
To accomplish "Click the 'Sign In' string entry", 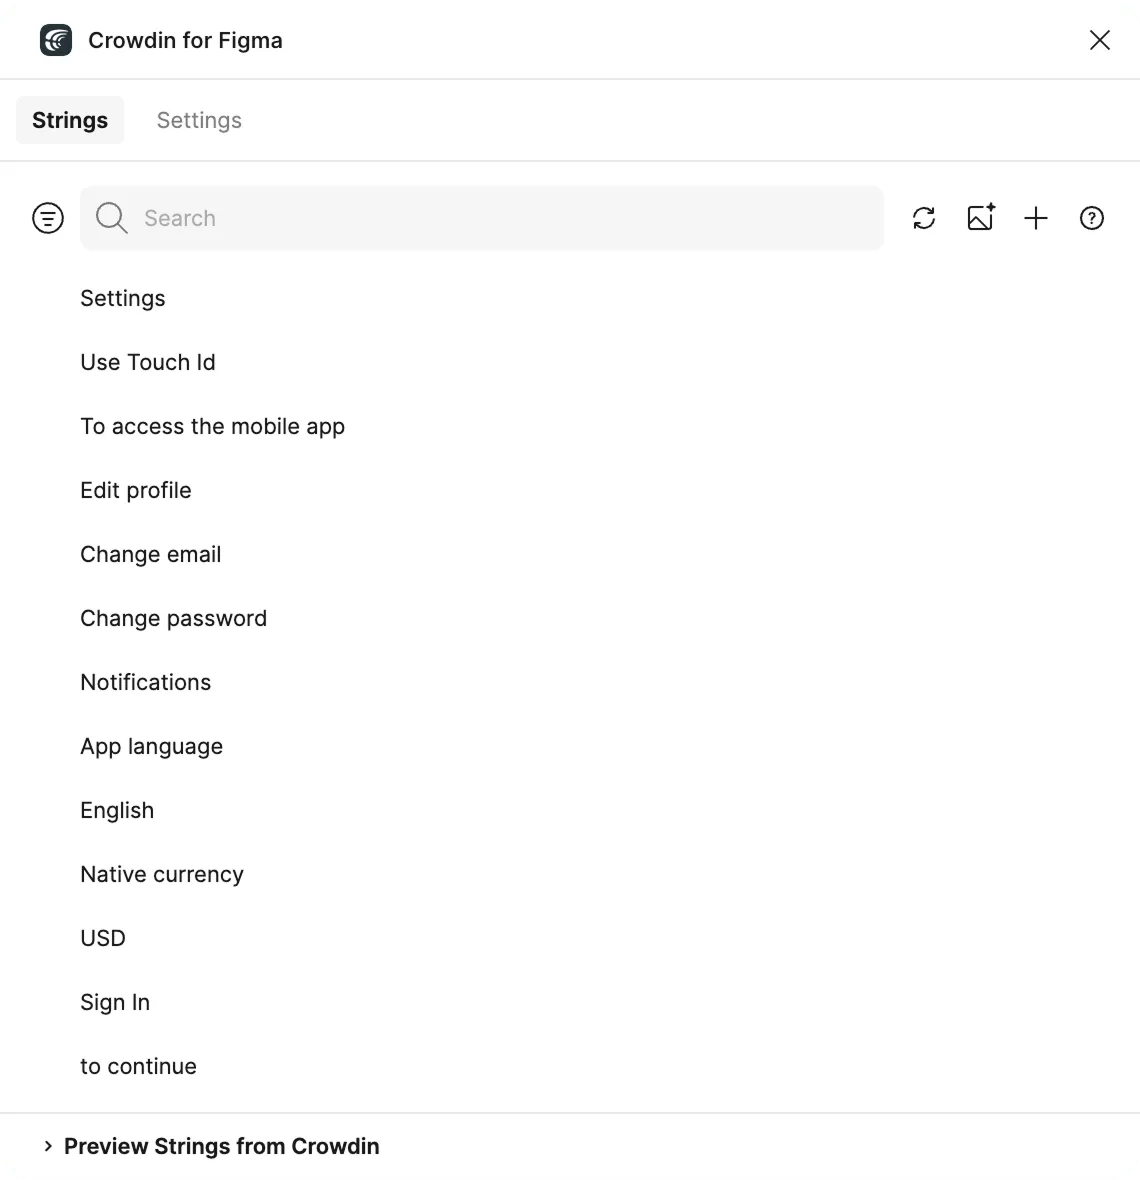I will [x=114, y=1002].
